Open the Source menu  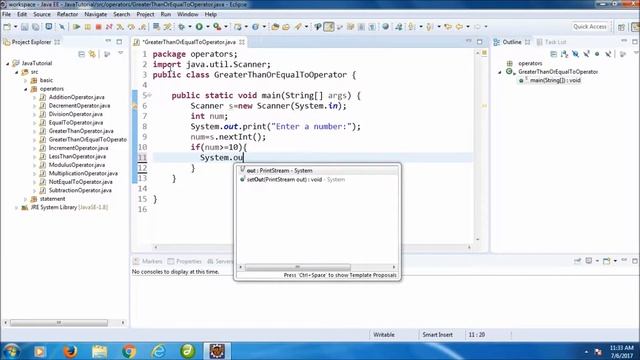[42, 14]
